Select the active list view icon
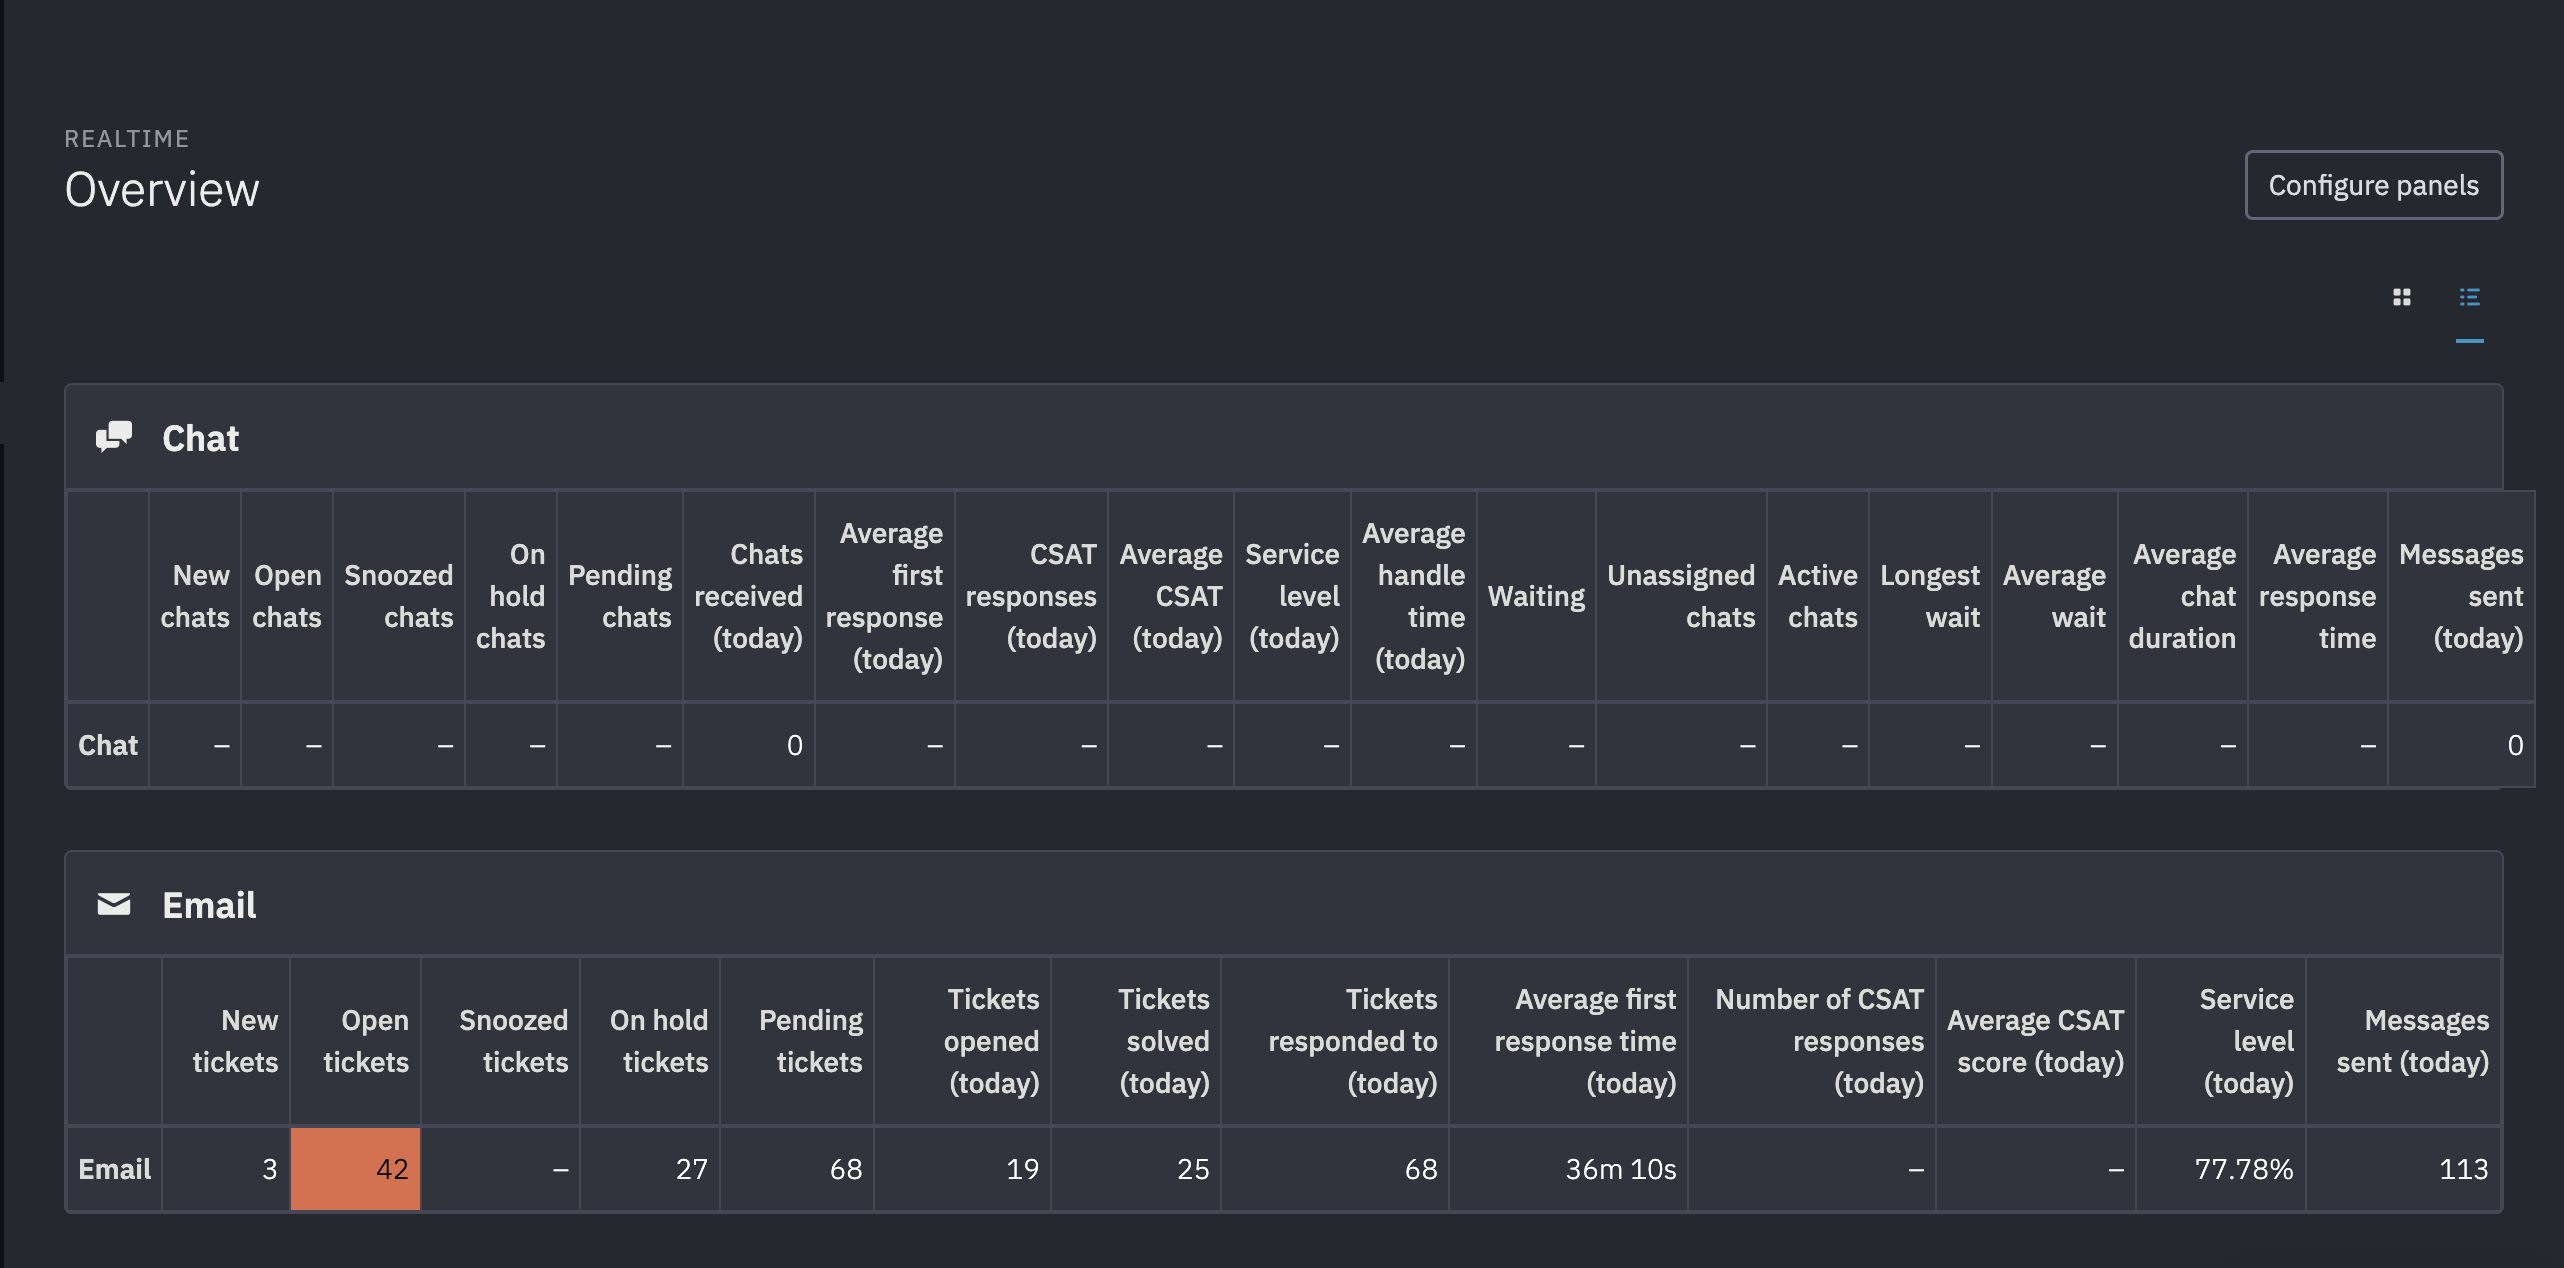This screenshot has width=2564, height=1268. pos(2470,297)
